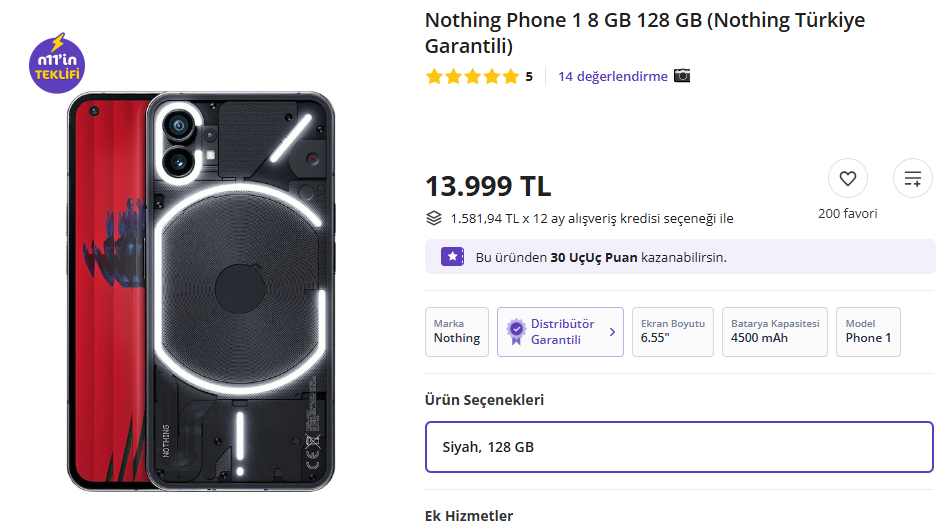
Task: Click the product title text
Action: (x=644, y=33)
